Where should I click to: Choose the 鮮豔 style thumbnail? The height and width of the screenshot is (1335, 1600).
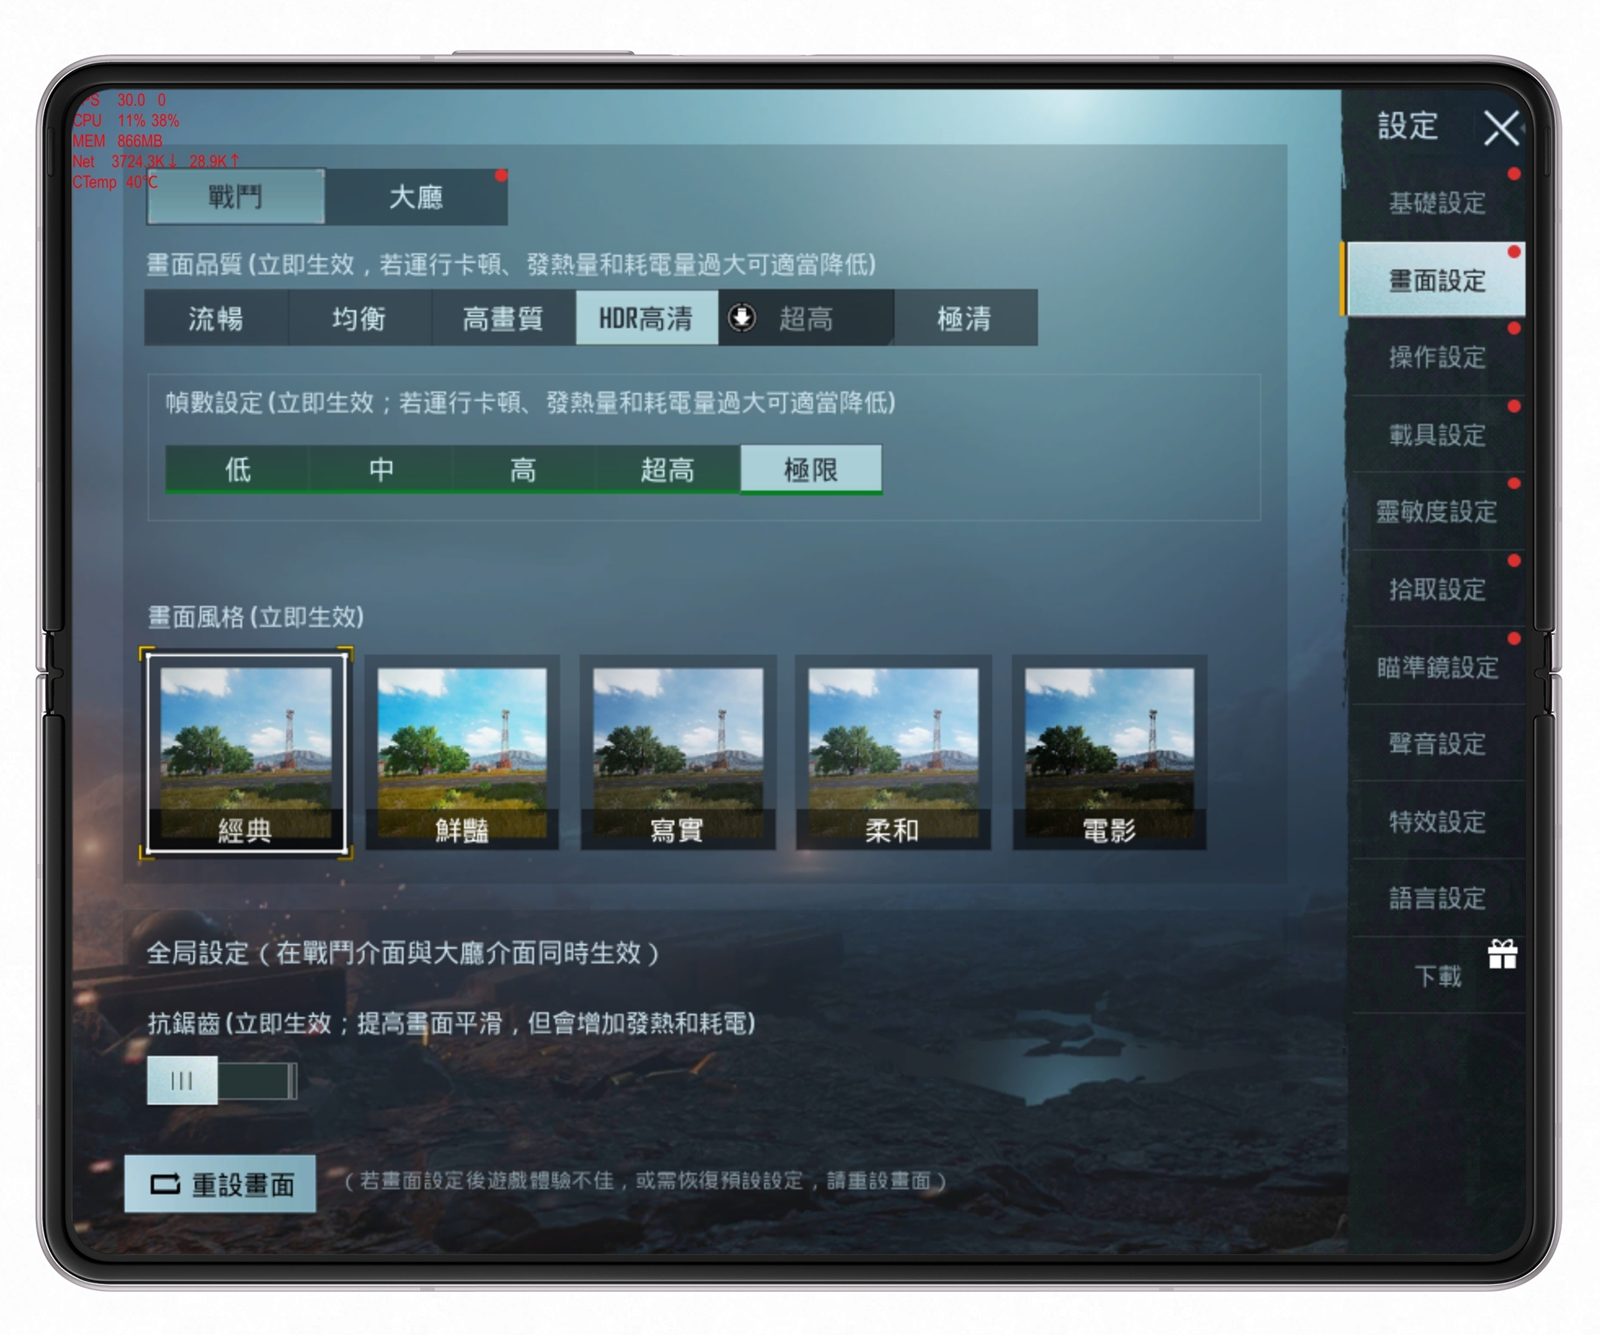[462, 752]
